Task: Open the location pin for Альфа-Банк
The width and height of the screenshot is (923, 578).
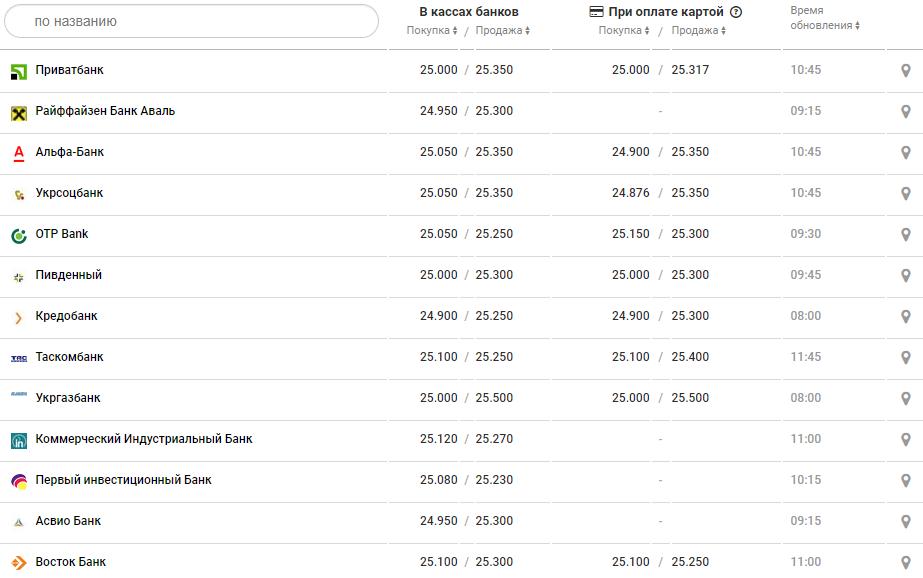Action: 905,153
